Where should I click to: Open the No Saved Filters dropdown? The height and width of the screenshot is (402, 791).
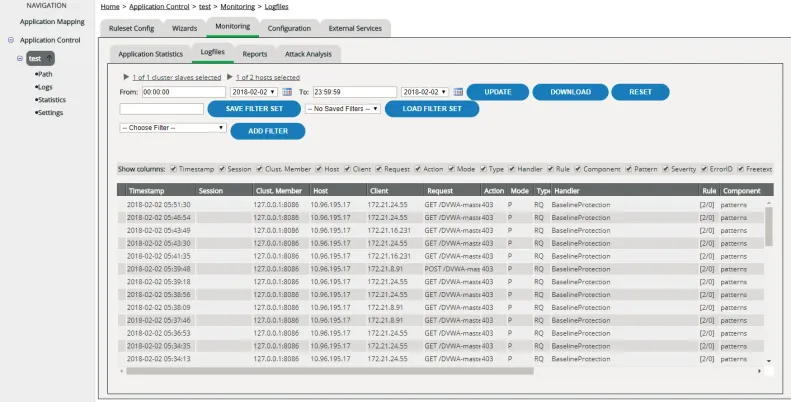(x=343, y=108)
